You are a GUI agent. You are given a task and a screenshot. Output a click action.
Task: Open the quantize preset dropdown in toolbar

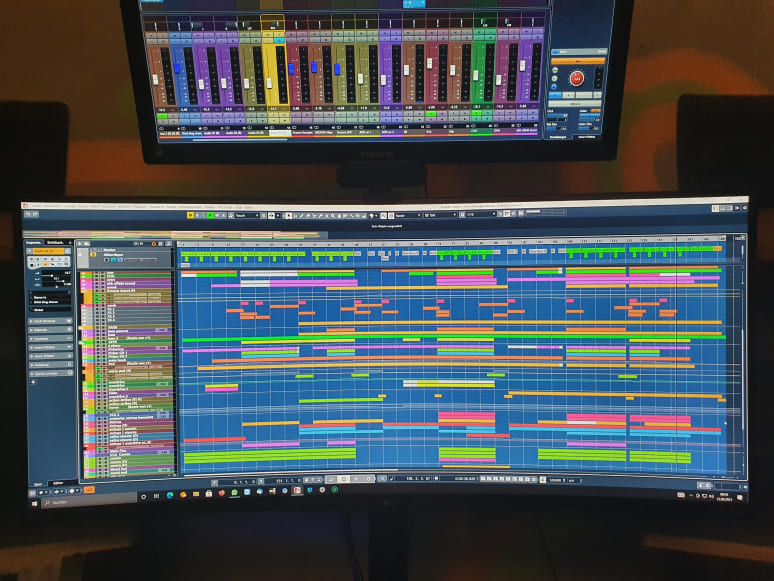pyautogui.click(x=481, y=216)
